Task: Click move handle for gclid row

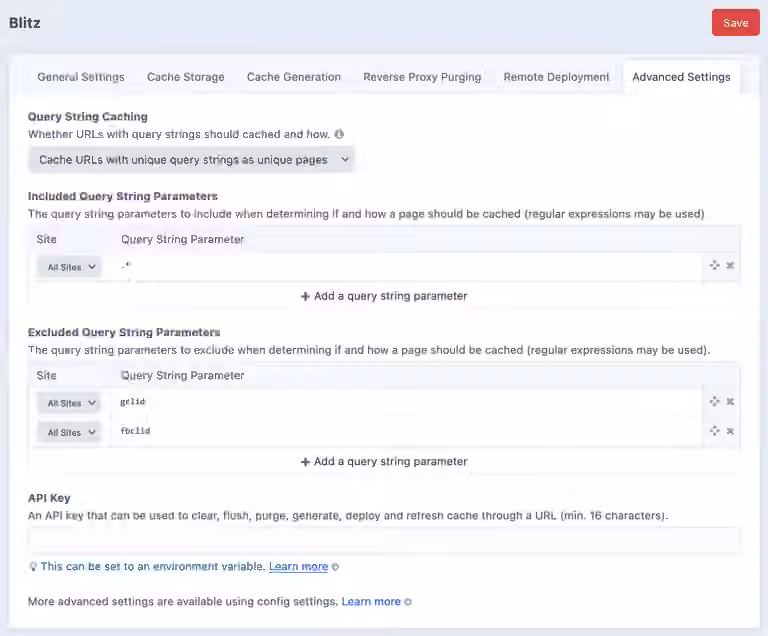Action: click(x=715, y=401)
